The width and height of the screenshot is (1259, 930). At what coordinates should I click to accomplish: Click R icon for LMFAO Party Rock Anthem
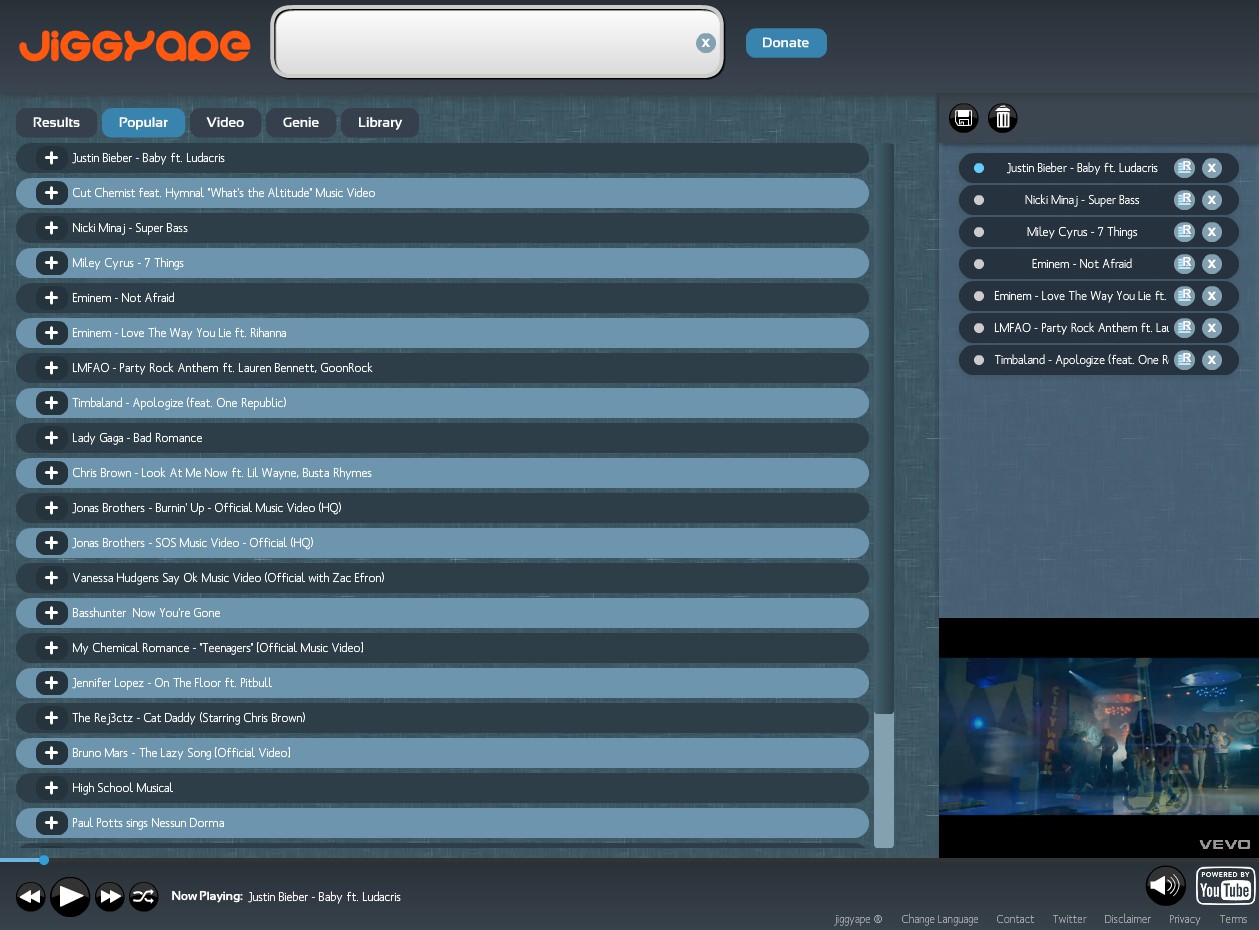(1184, 328)
